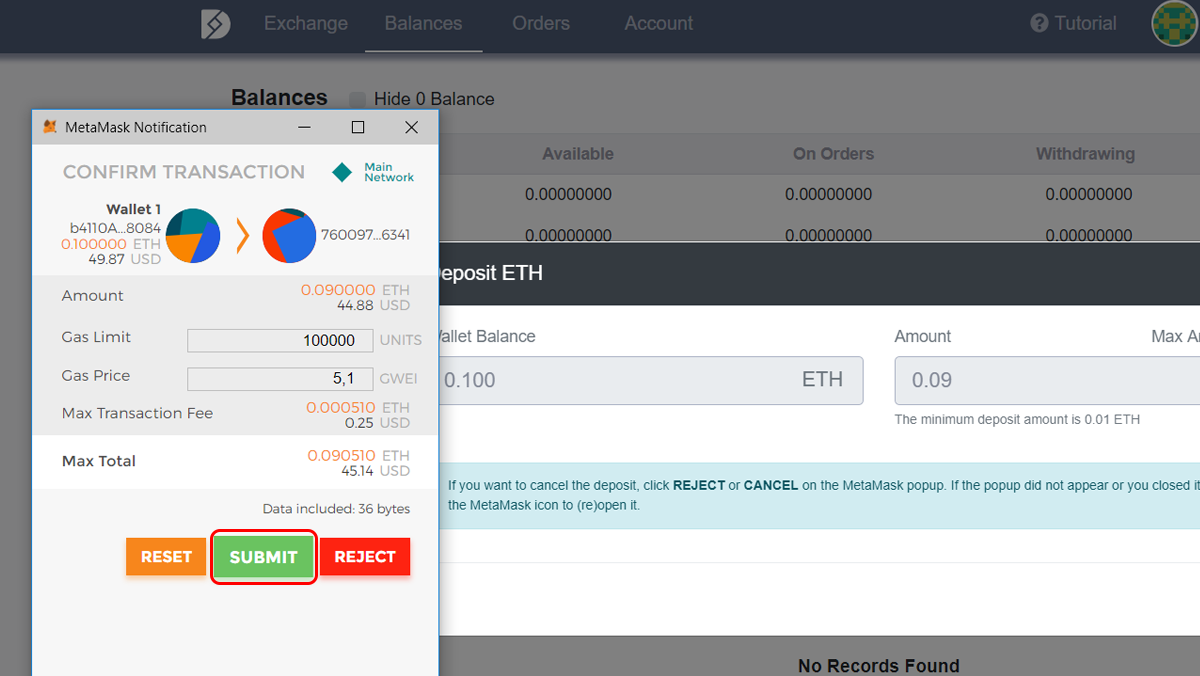Image resolution: width=1200 pixels, height=676 pixels.
Task: Minimize the MetaMask Notification window
Action: tap(304, 127)
